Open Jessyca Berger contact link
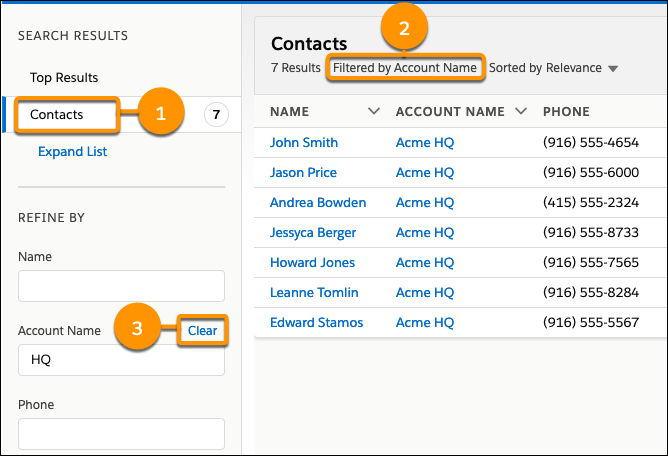This screenshot has width=668, height=456. [x=313, y=233]
